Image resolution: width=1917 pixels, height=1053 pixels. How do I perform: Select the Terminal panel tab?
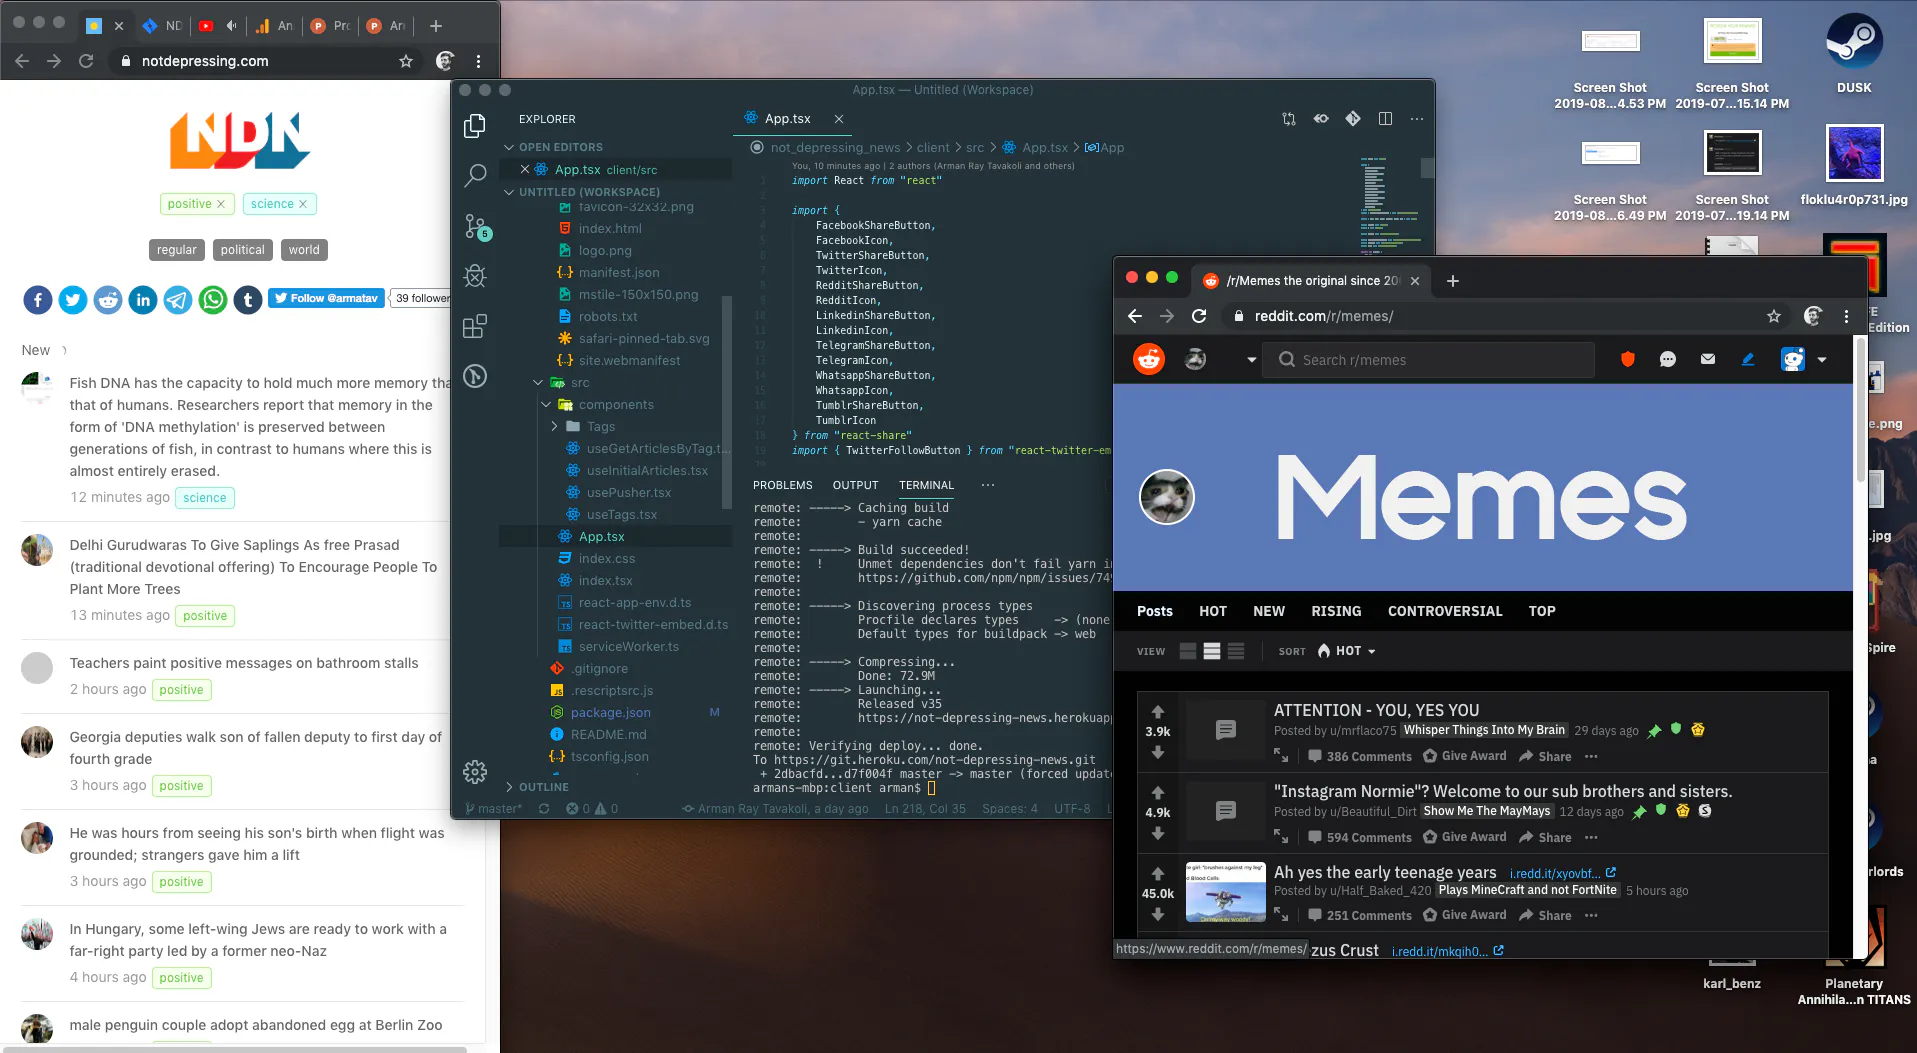[x=926, y=485]
